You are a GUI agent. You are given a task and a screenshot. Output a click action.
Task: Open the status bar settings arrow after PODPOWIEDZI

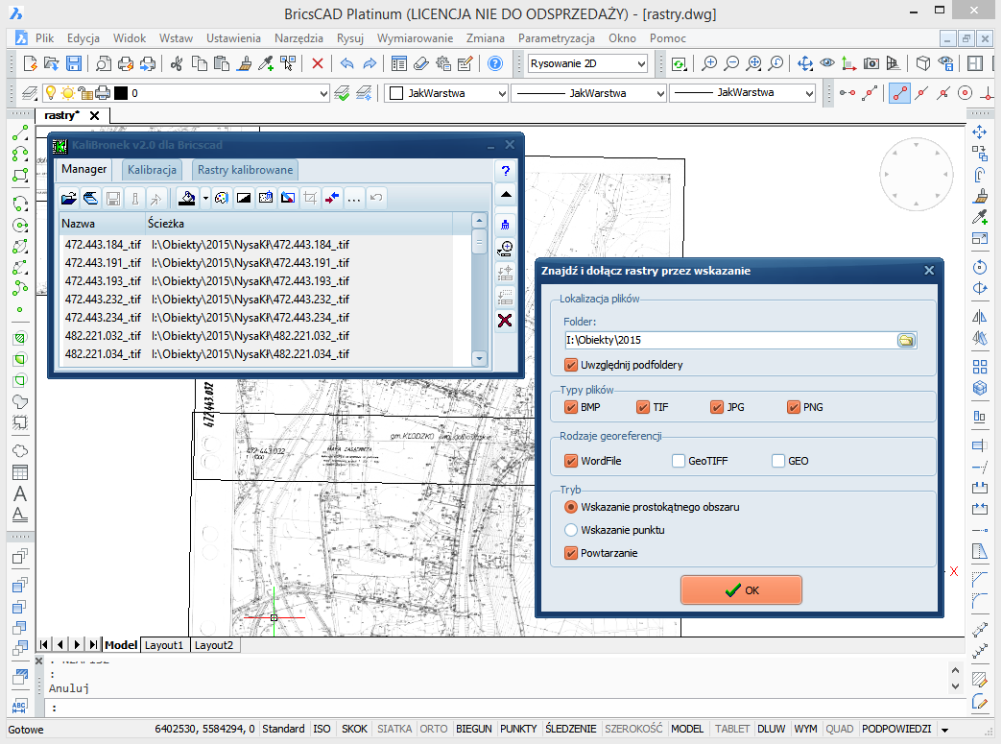click(x=945, y=729)
